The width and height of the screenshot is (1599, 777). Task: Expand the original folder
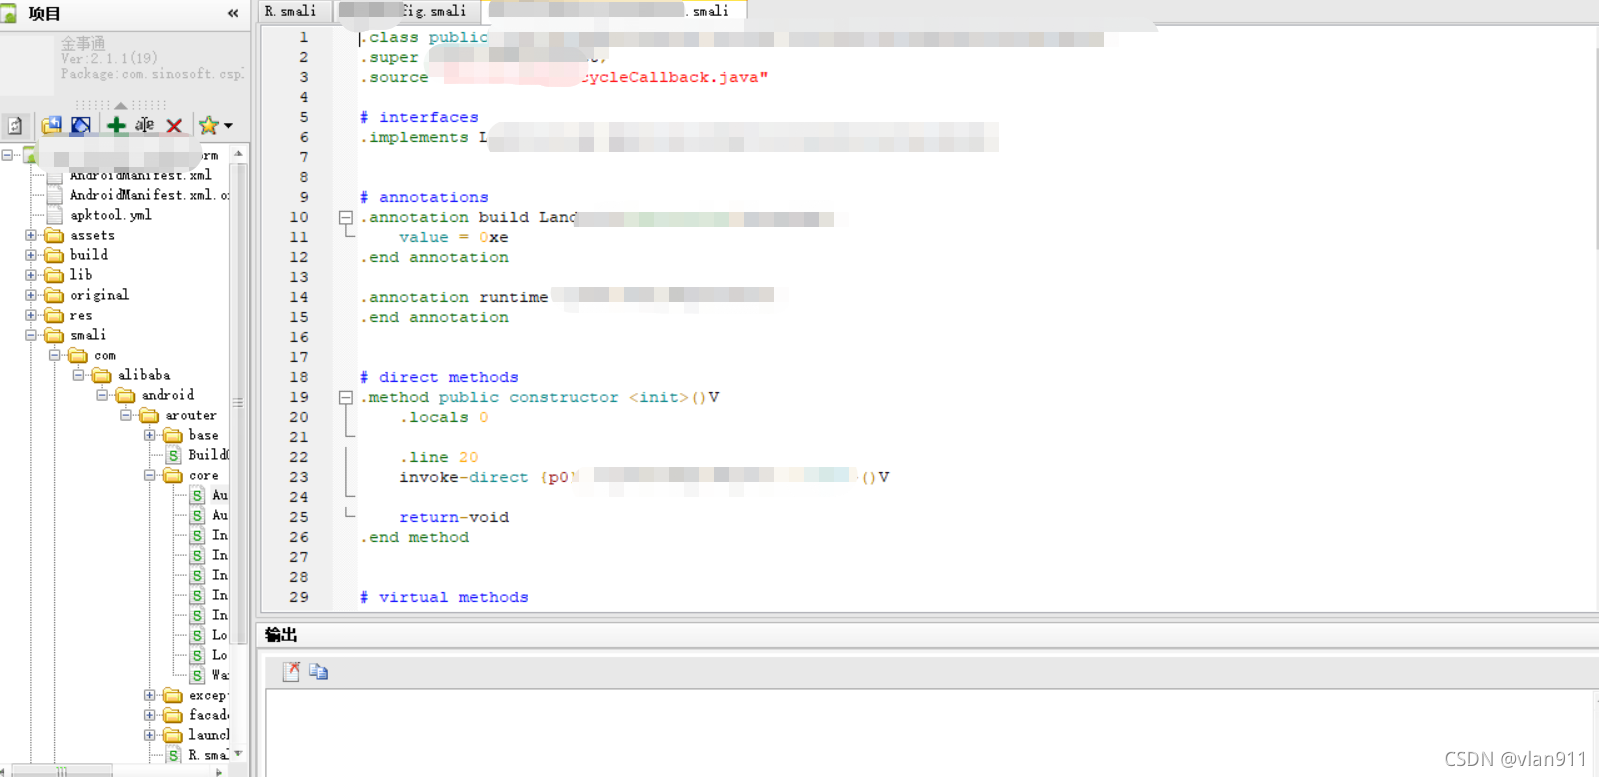(x=31, y=295)
